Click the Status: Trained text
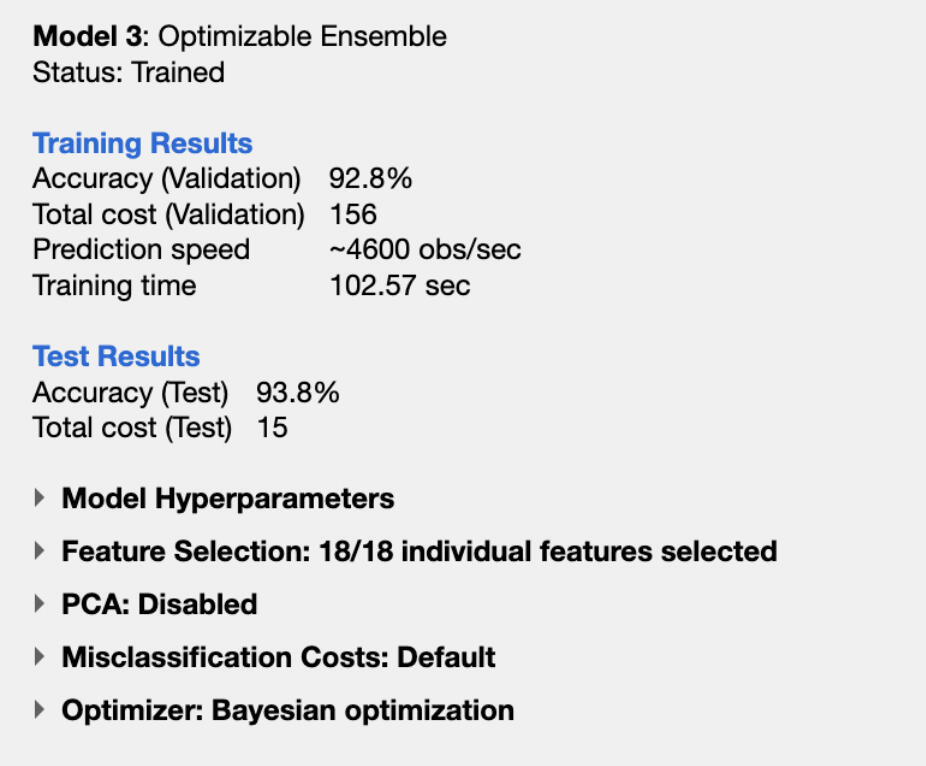This screenshot has height=766, width=926. (128, 72)
